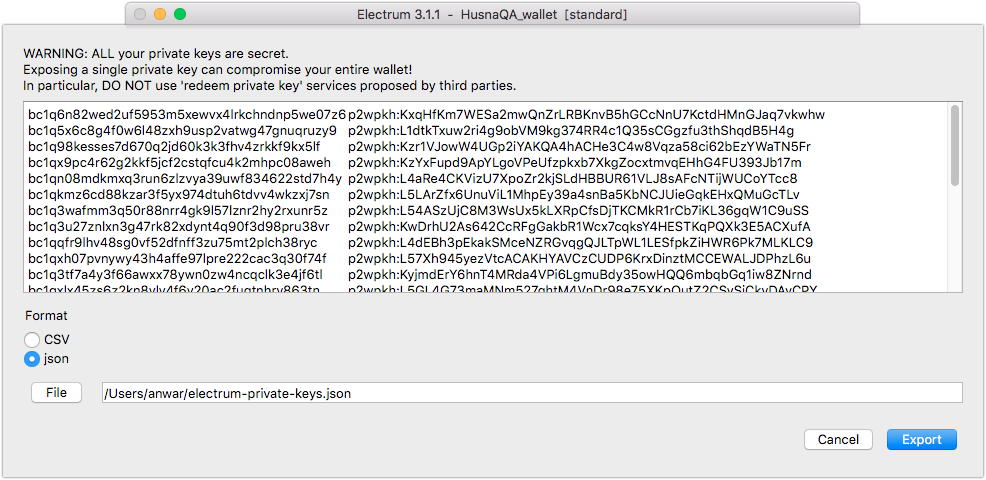Image resolution: width=986 pixels, height=480 pixels.
Task: Click address bc1q3u27znlxn3g47rk82xdynt4q90f3d98pru38vr
Action: click(179, 226)
